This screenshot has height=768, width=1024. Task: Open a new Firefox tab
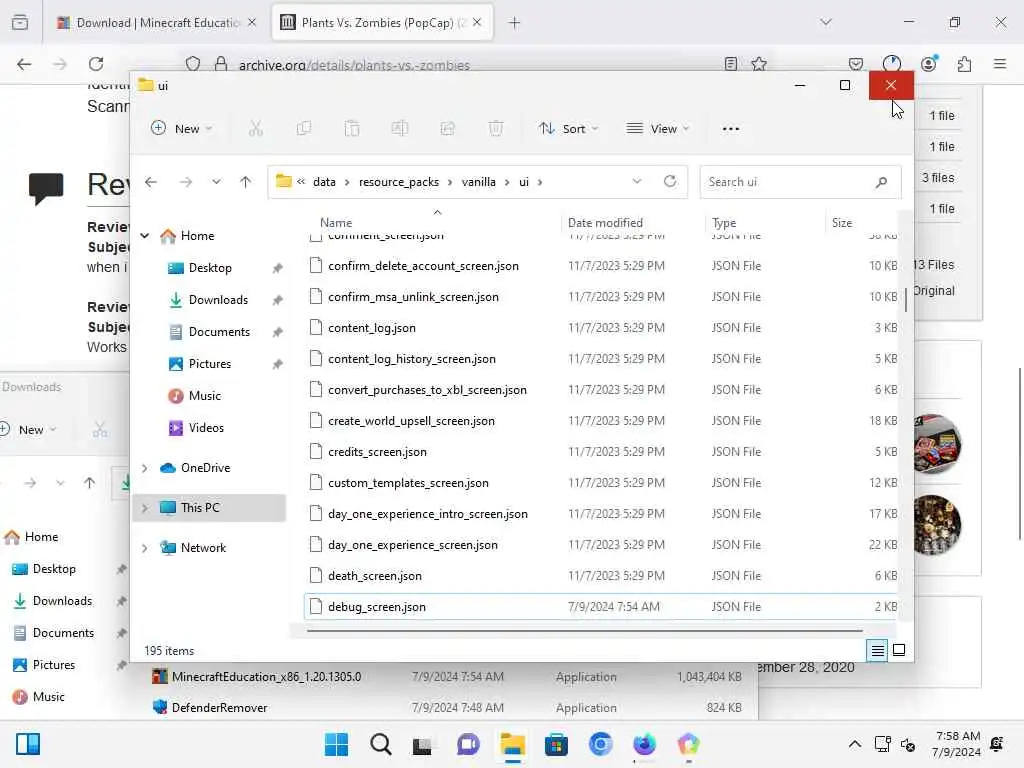click(x=515, y=23)
